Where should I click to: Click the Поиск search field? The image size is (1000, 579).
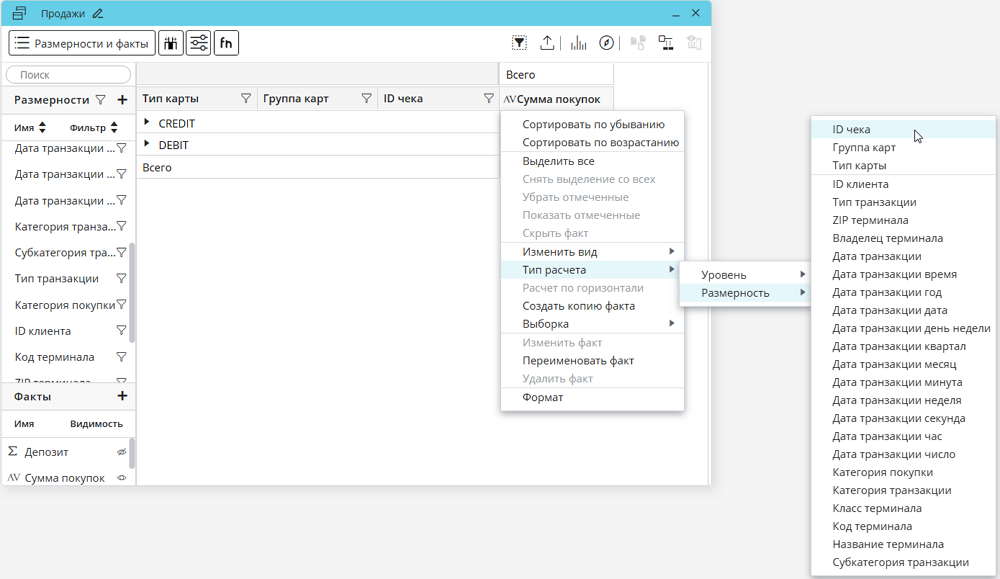pos(68,75)
